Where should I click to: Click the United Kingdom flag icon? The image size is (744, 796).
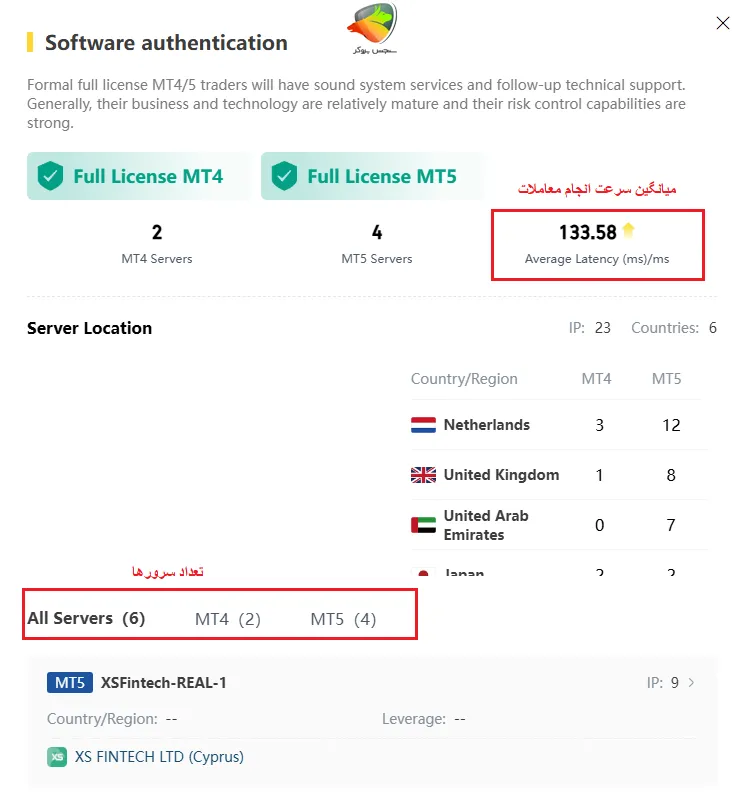tap(423, 475)
